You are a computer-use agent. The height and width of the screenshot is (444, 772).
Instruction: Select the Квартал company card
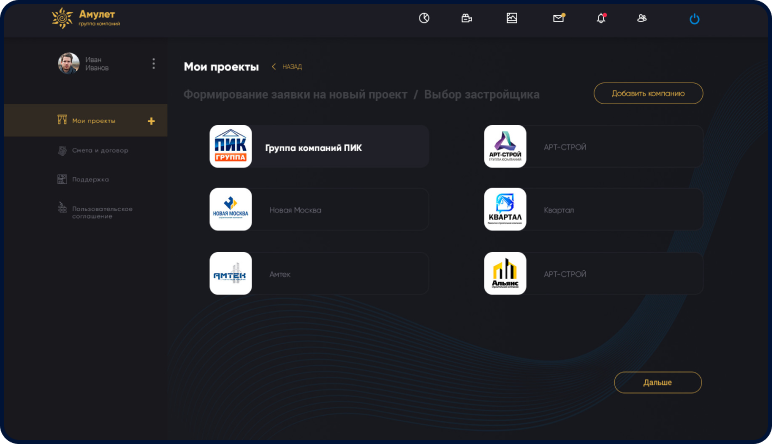pyautogui.click(x=593, y=209)
